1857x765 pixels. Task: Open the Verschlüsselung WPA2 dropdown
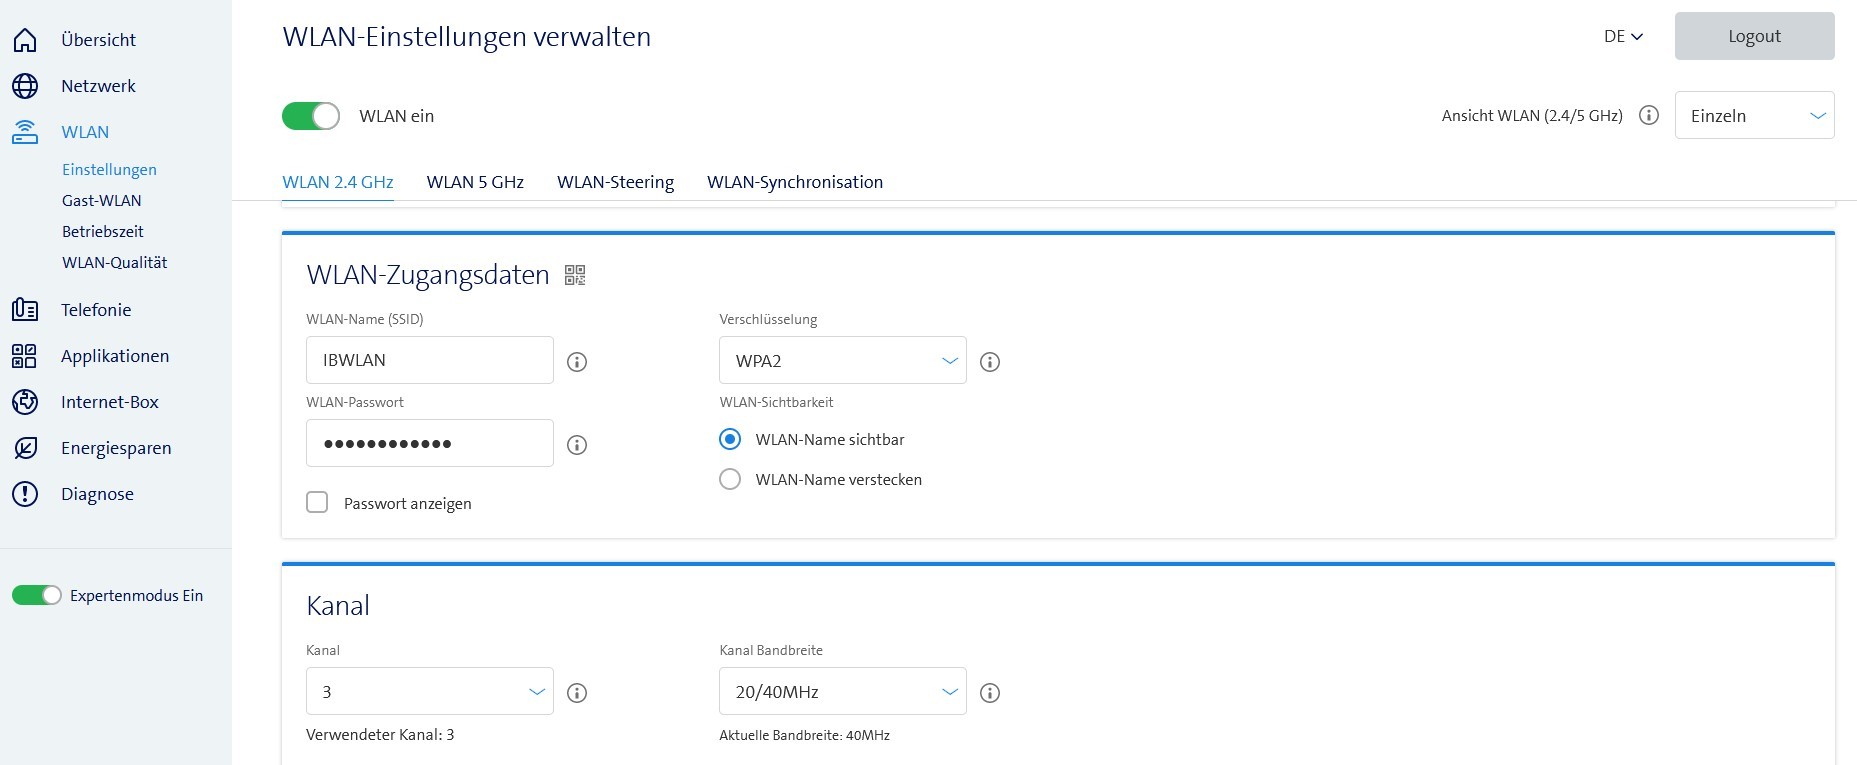(x=842, y=360)
